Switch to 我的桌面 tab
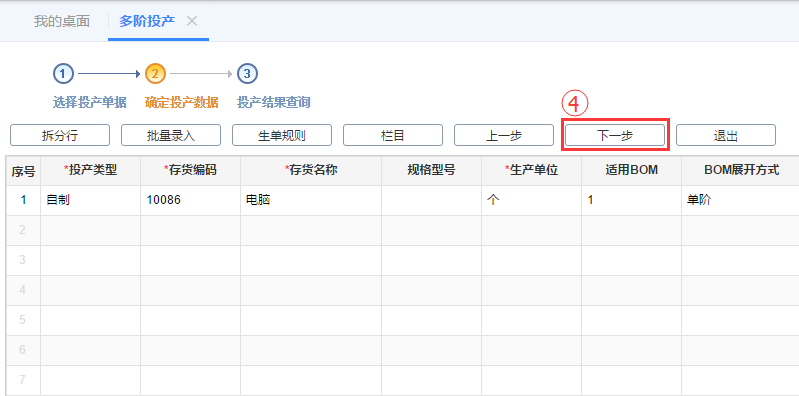Screen dimensions: 799x396 pyautogui.click(x=62, y=21)
